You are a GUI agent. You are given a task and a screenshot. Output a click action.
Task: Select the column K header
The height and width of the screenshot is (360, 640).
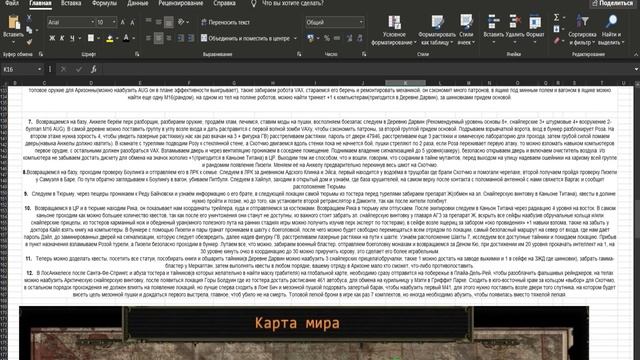[x=405, y=83]
